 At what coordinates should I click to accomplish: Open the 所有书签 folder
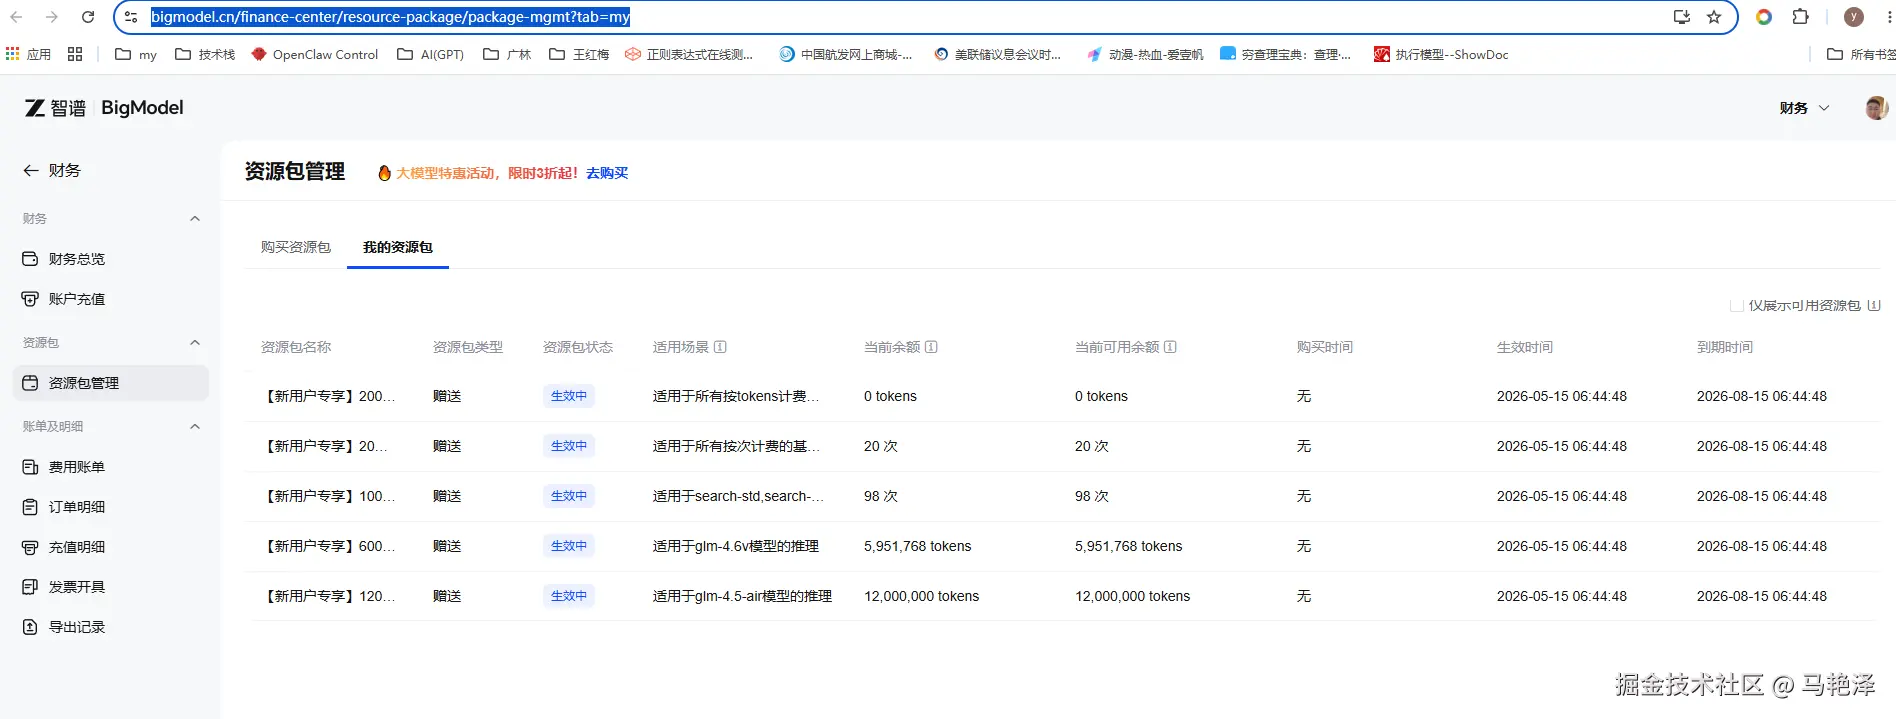tap(1860, 54)
